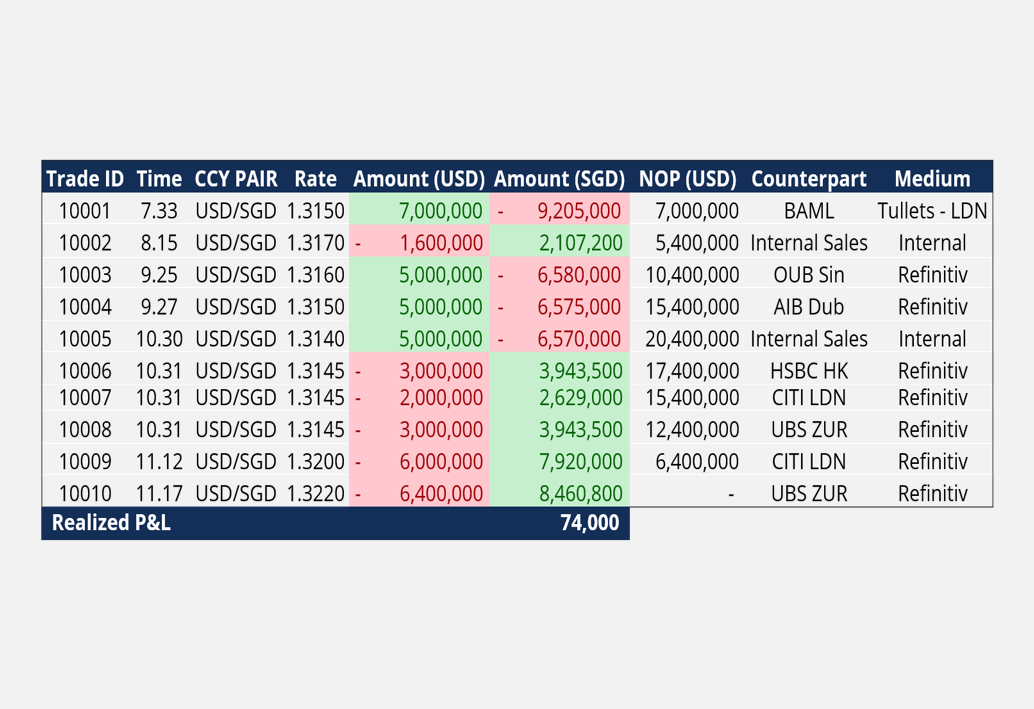The width and height of the screenshot is (1034, 709).
Task: Click the 20,400,000 NOP value
Action: click(692, 339)
